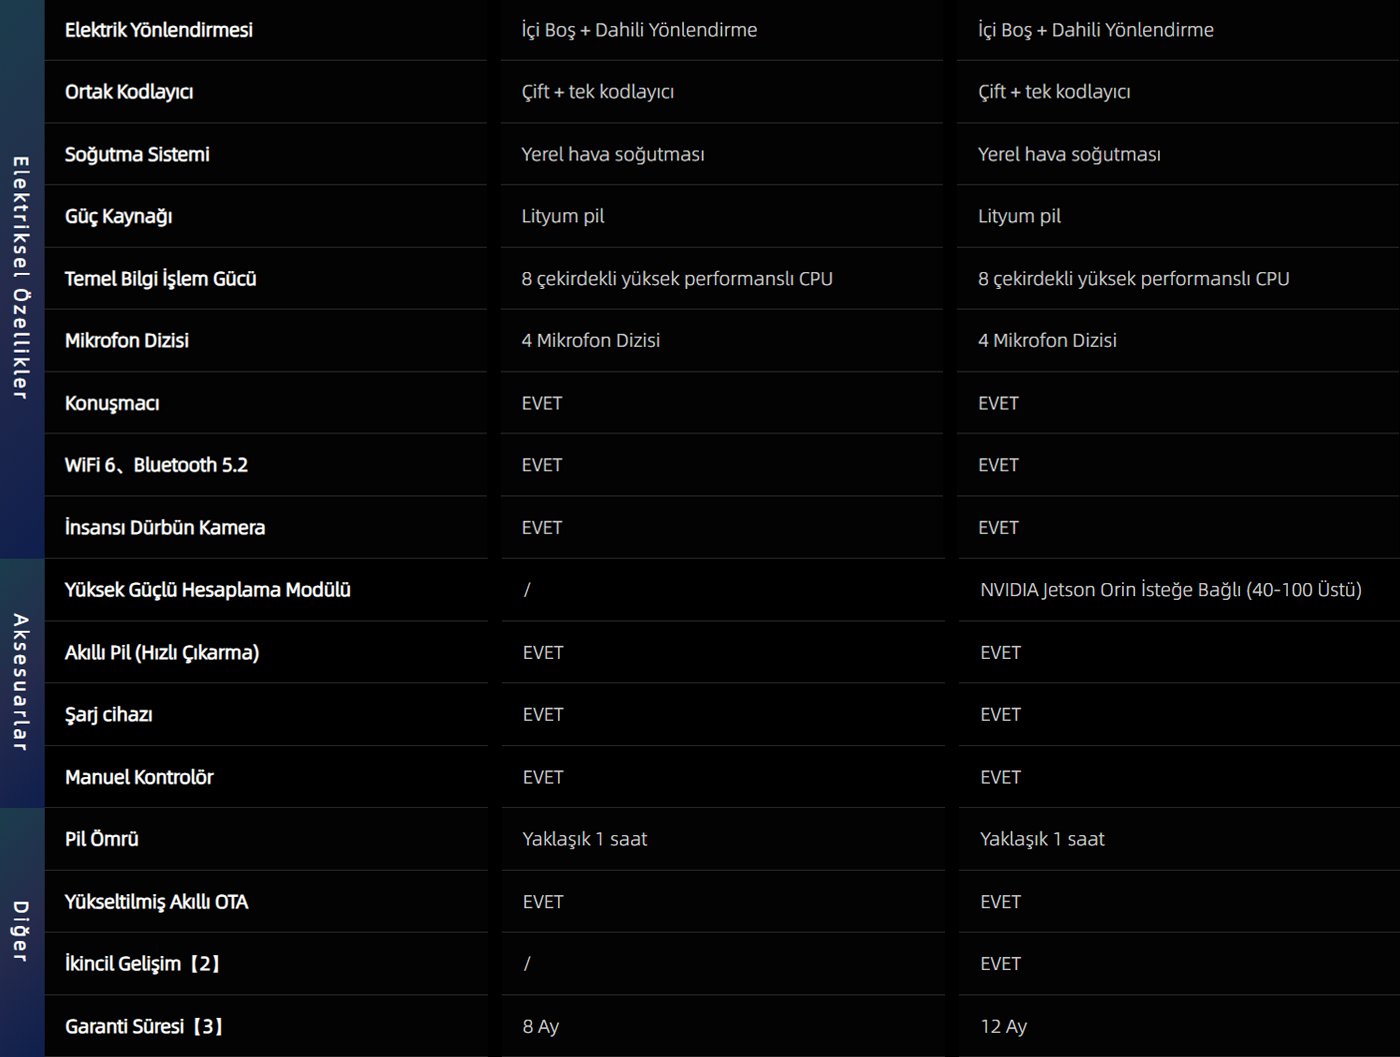Select WiFi 6、Bluetooth 5.2 label
1400x1057 pixels.
click(x=156, y=465)
